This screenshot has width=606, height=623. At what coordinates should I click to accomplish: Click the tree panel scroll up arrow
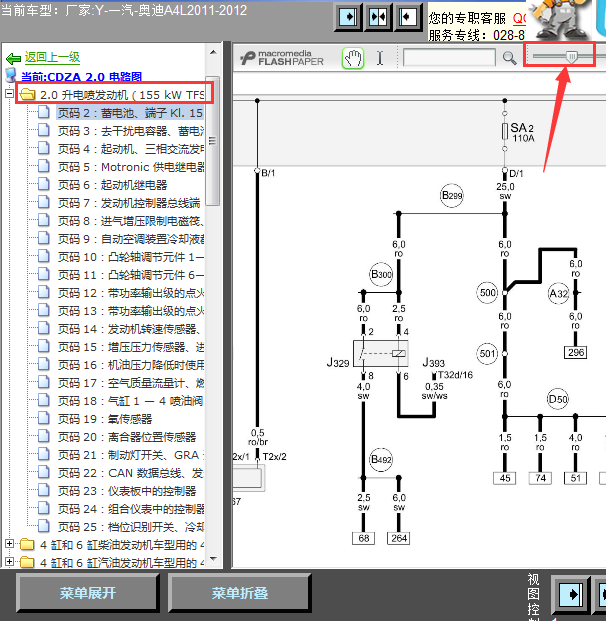click(213, 52)
